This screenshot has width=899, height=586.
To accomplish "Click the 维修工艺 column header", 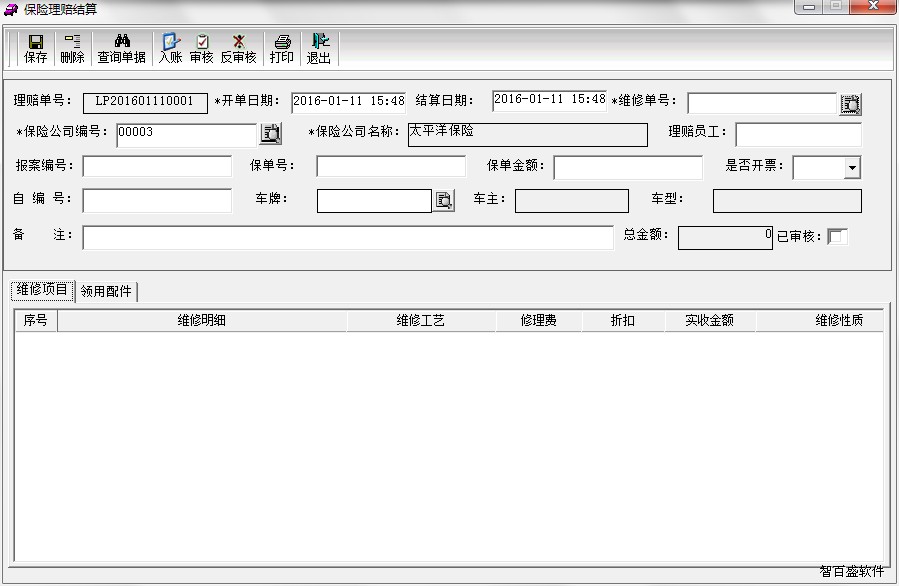I will (421, 320).
